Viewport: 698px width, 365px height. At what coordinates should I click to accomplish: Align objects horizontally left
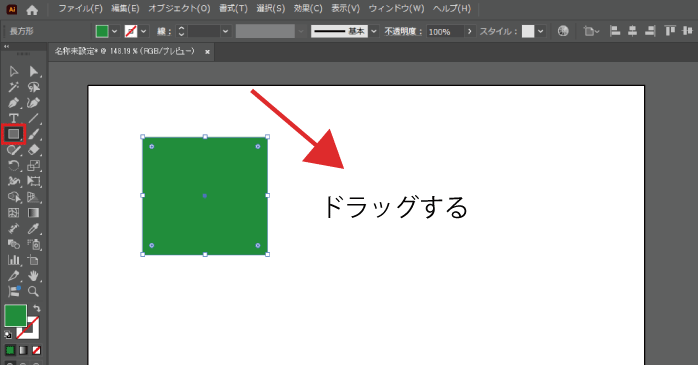615,31
